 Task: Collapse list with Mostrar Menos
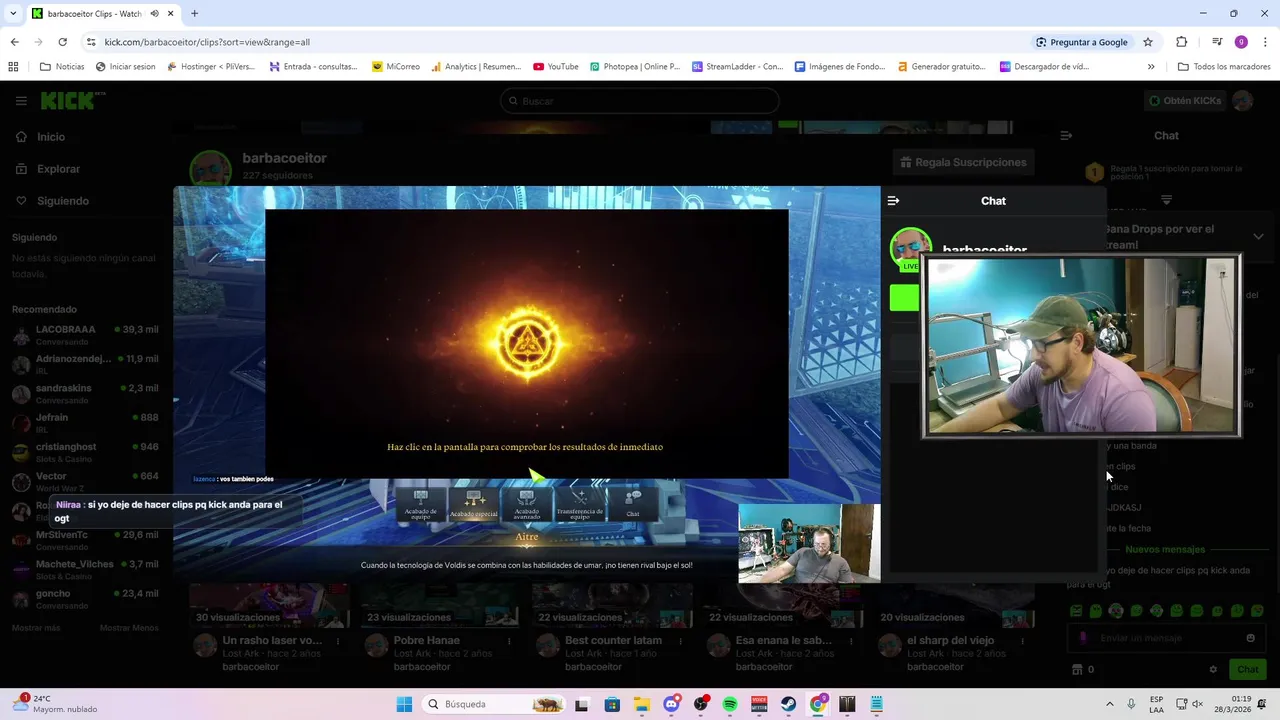pos(129,628)
